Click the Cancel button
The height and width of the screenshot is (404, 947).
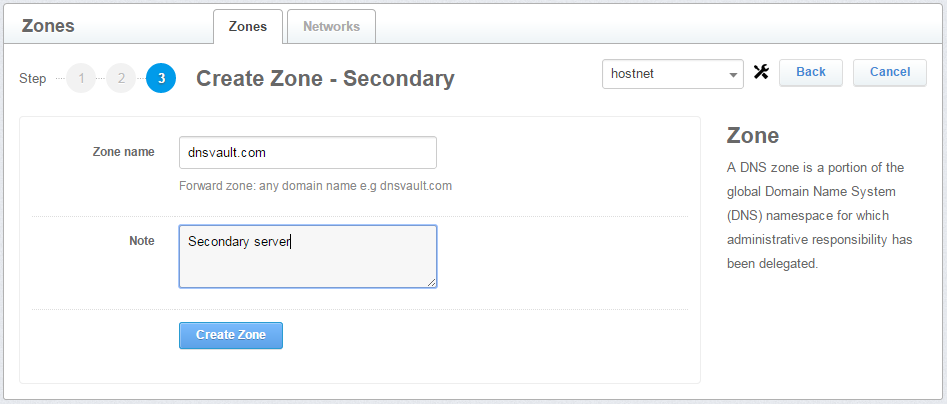(889, 72)
